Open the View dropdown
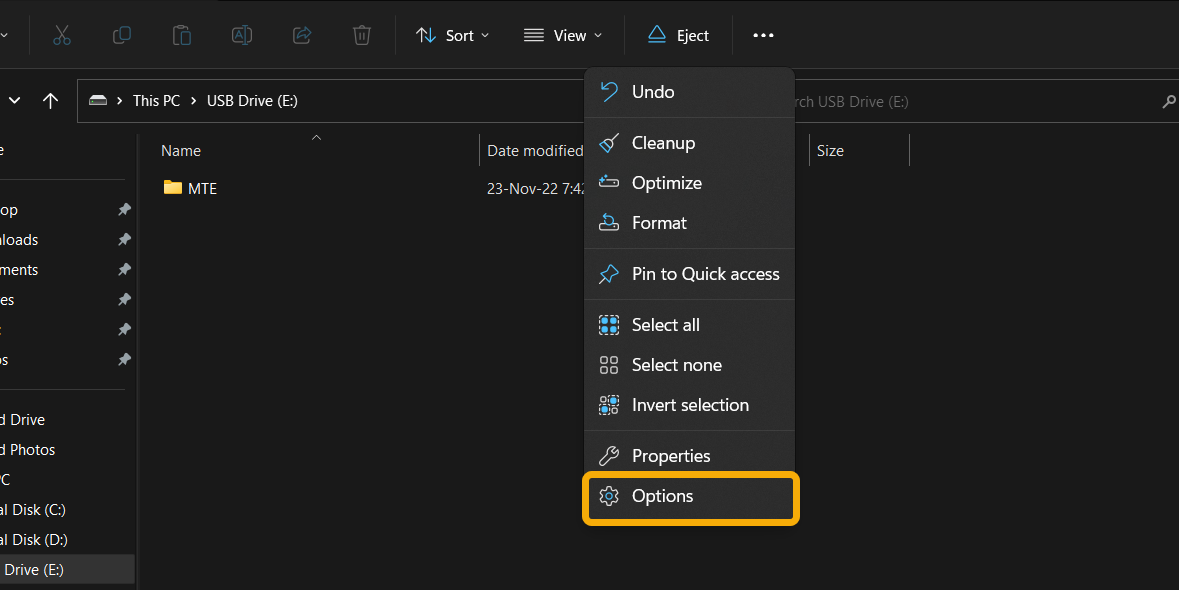 (562, 35)
